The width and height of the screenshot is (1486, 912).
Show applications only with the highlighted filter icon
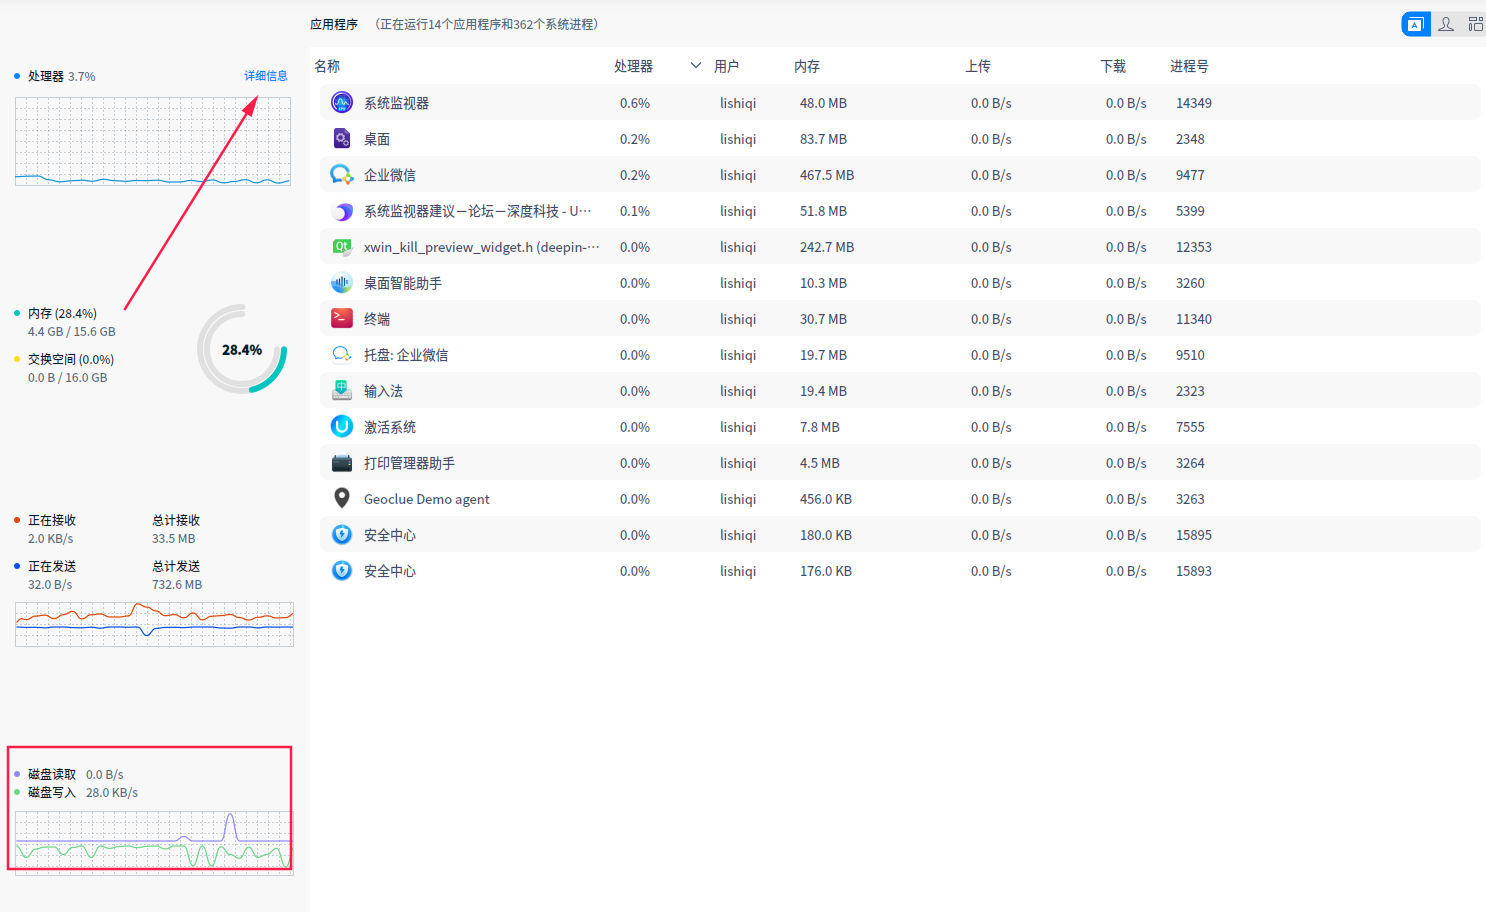tap(1416, 24)
